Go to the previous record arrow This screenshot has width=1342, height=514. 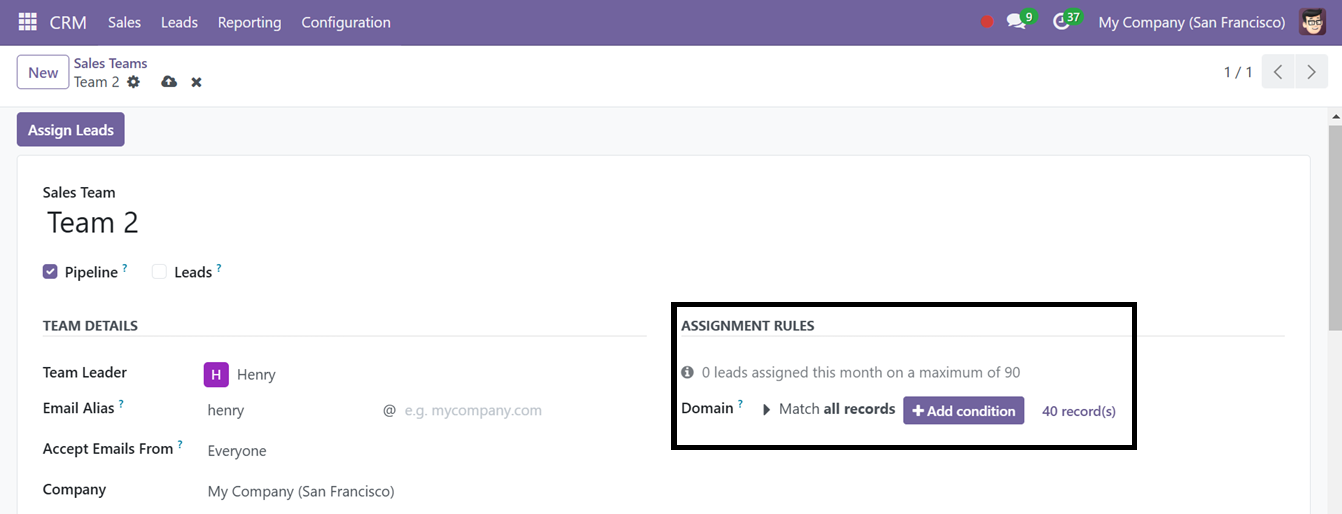coord(1279,72)
